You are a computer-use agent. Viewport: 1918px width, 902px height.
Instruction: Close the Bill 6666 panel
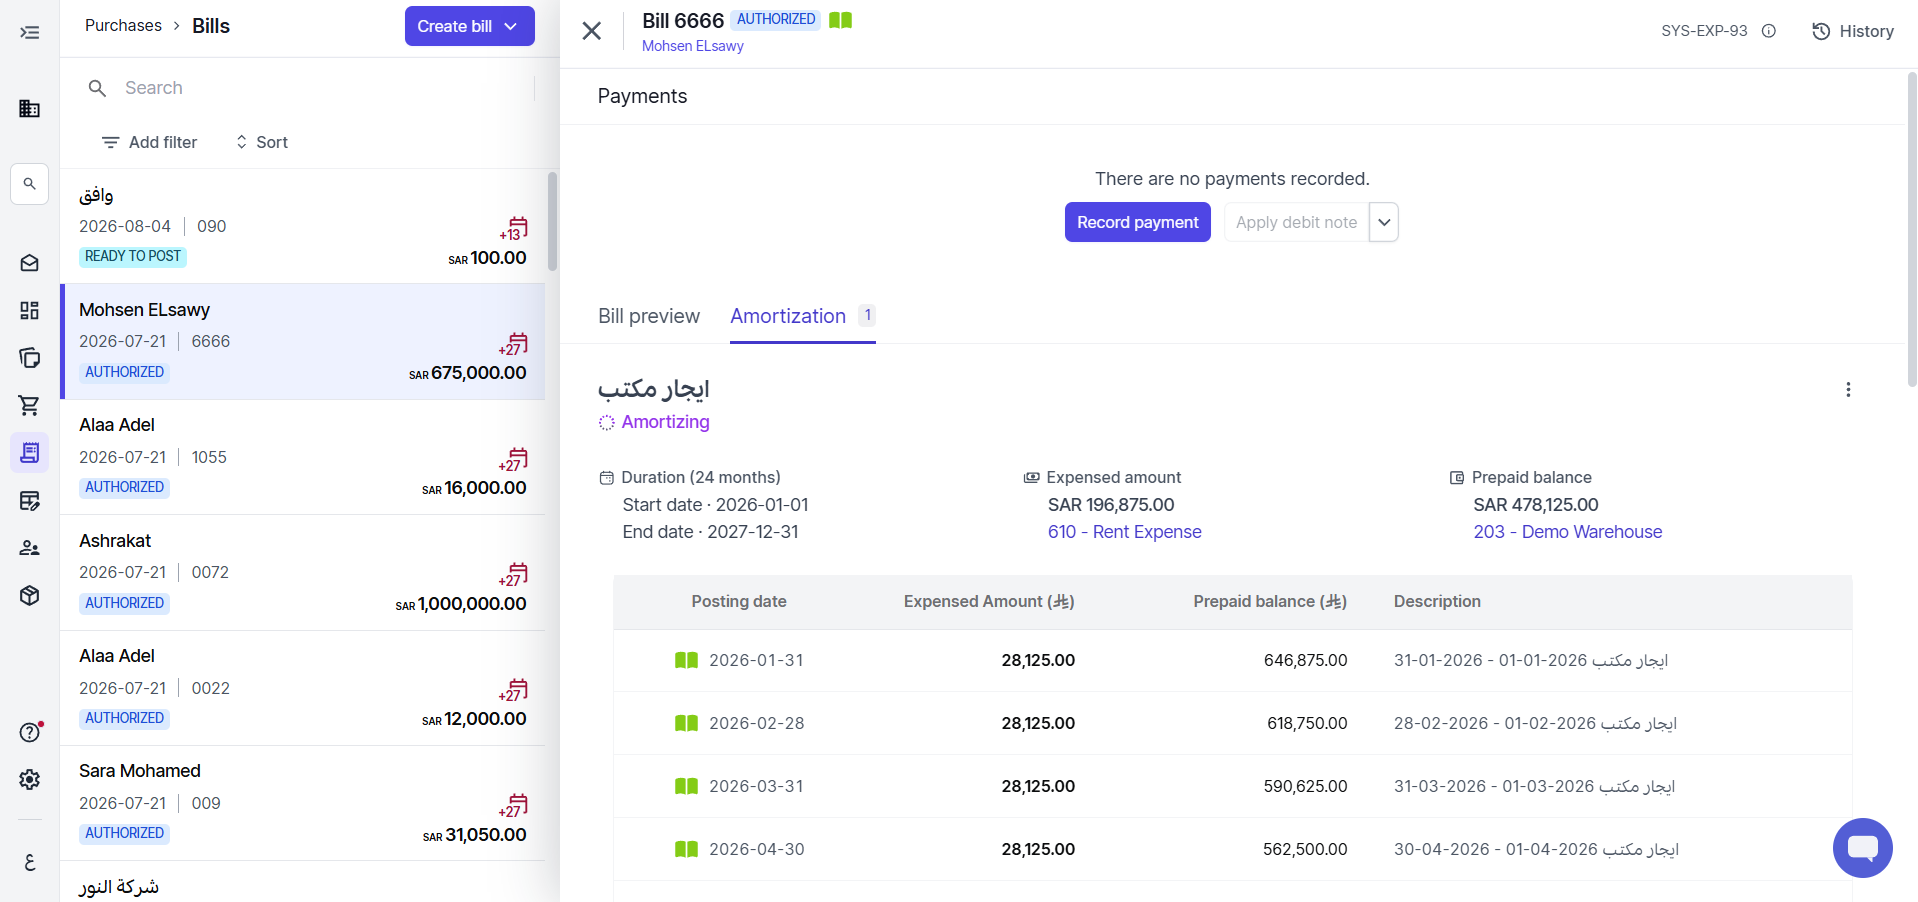coord(592,31)
